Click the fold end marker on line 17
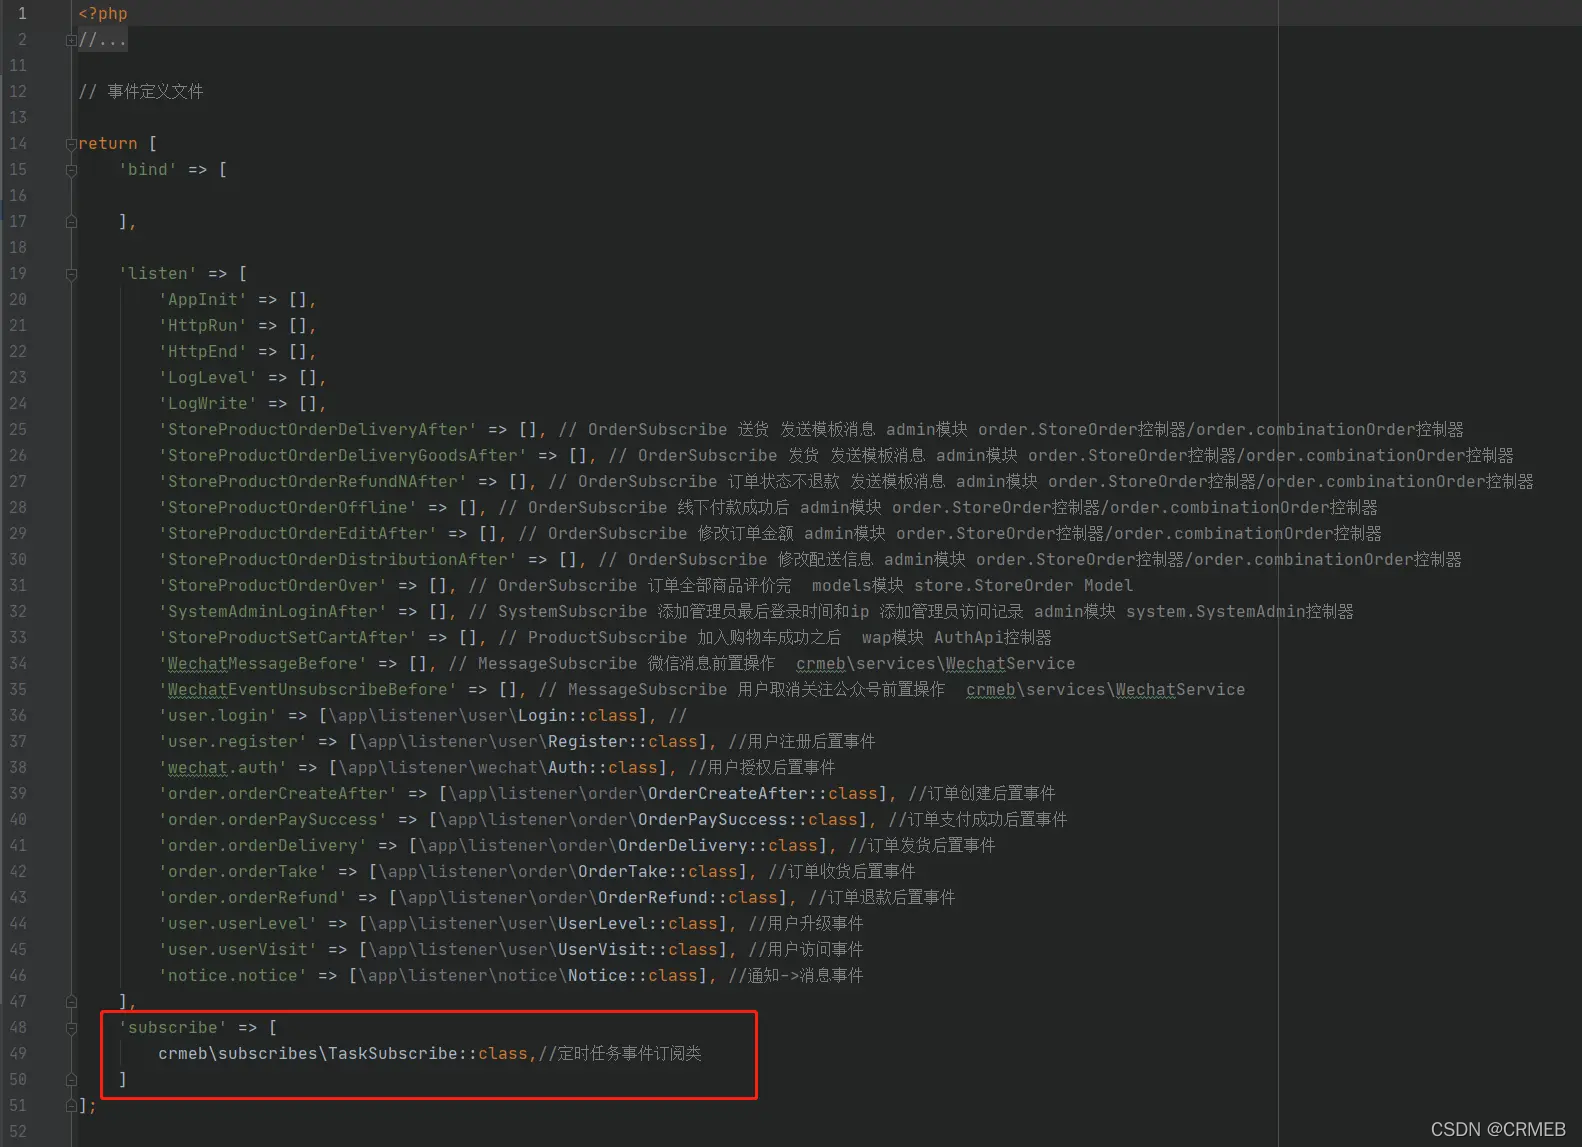The width and height of the screenshot is (1582, 1147). click(x=71, y=222)
